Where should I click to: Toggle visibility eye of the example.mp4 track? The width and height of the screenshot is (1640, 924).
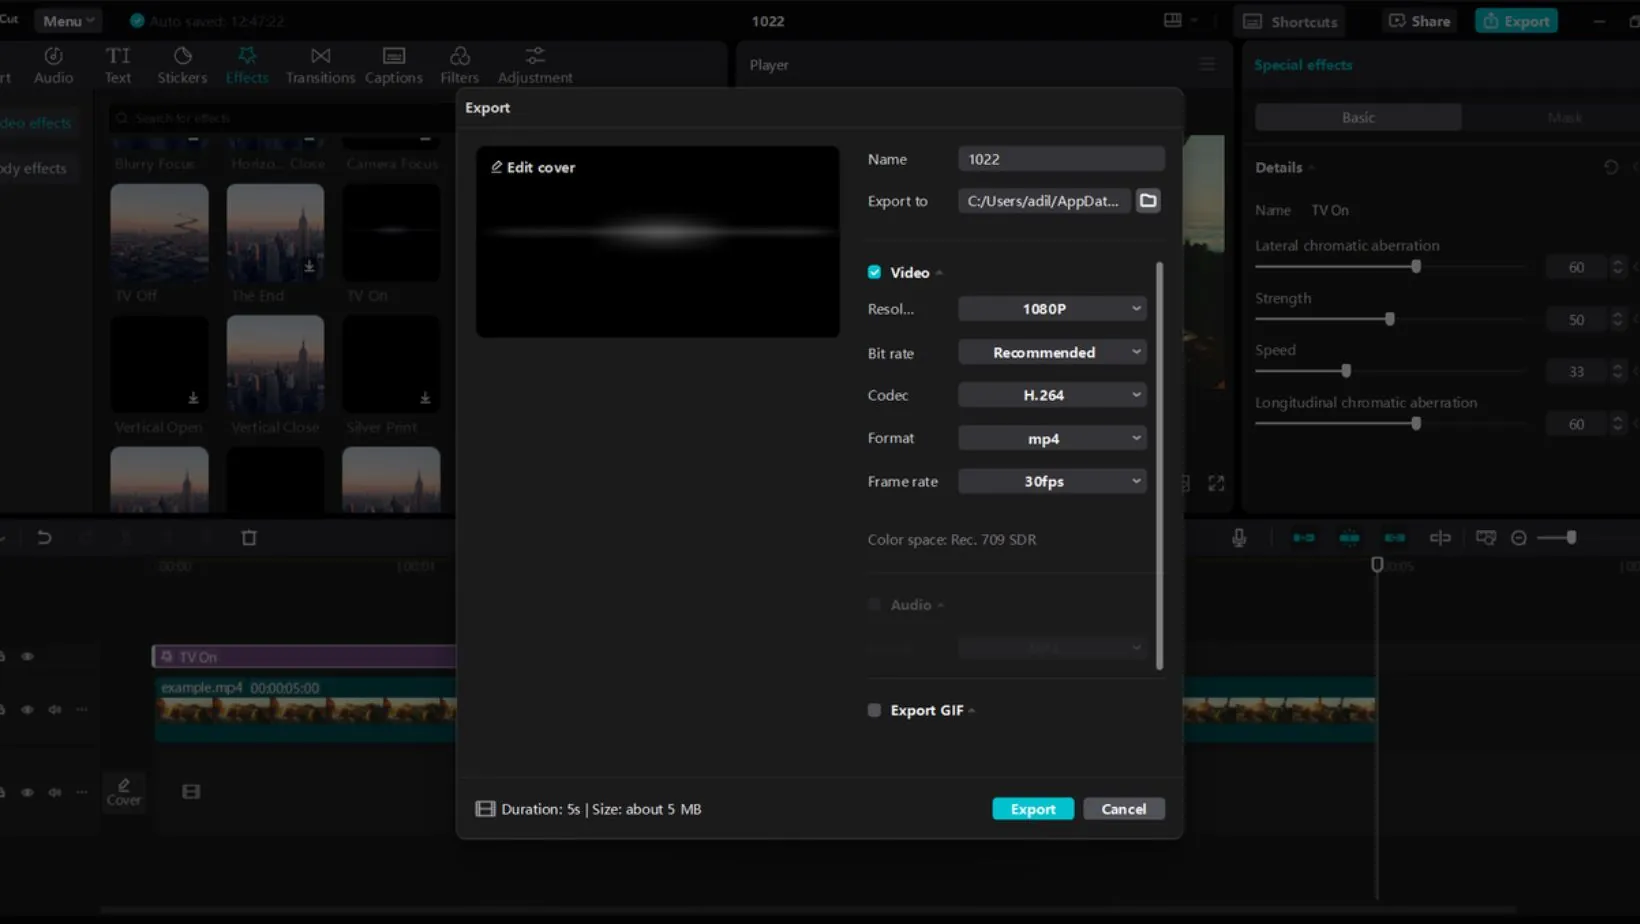pos(27,710)
